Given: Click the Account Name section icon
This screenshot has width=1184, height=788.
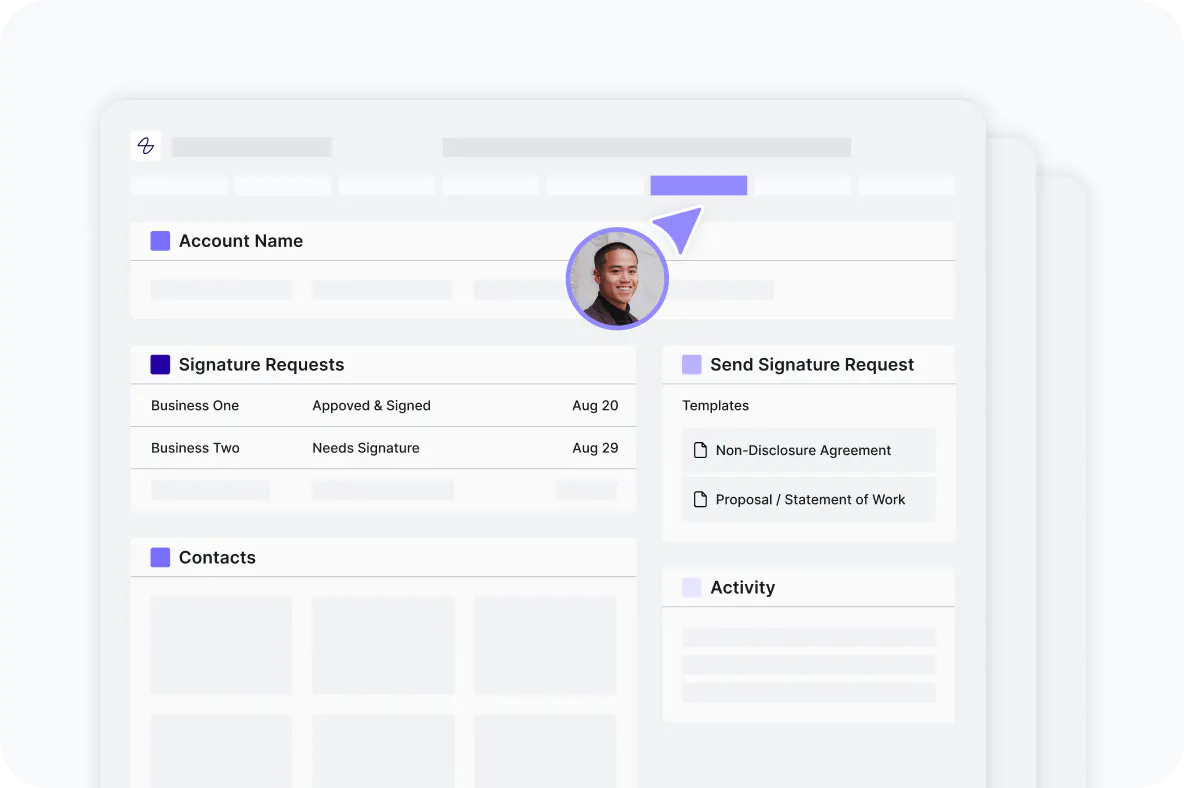Looking at the screenshot, I should coord(160,241).
